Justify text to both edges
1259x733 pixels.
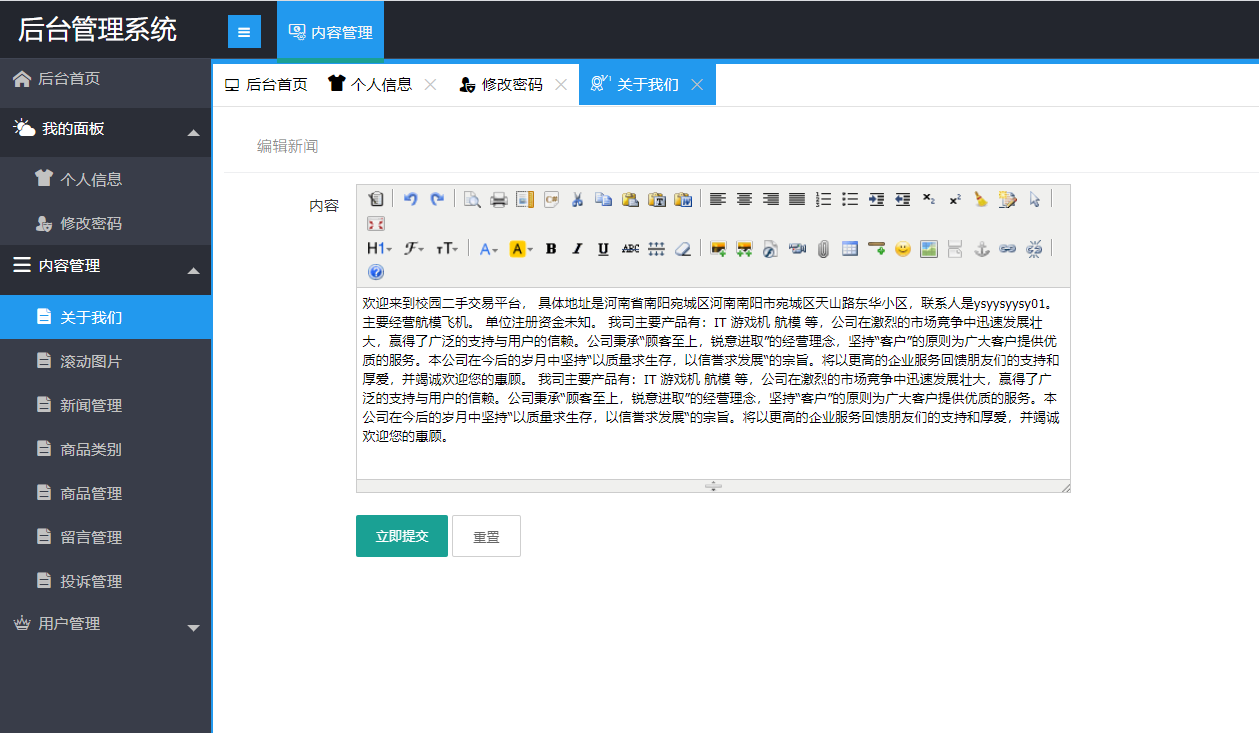click(797, 199)
